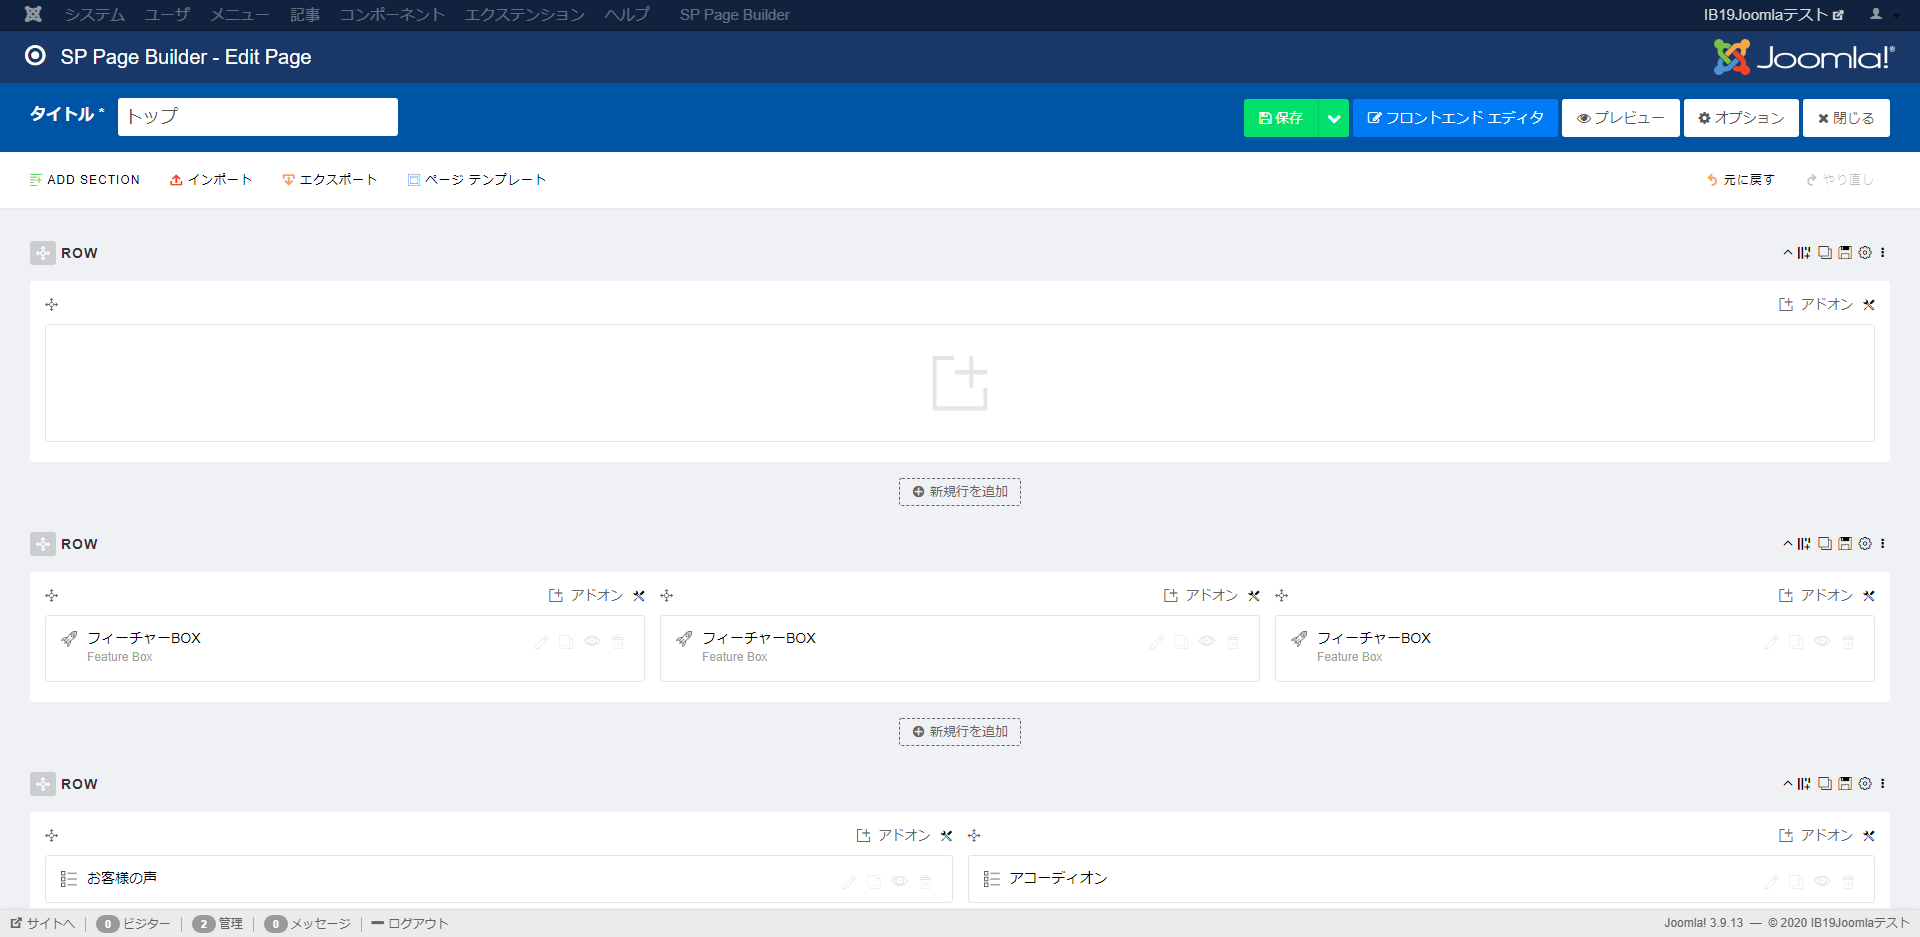Delete the third フィーチャーBOX with trash icon

click(1848, 642)
